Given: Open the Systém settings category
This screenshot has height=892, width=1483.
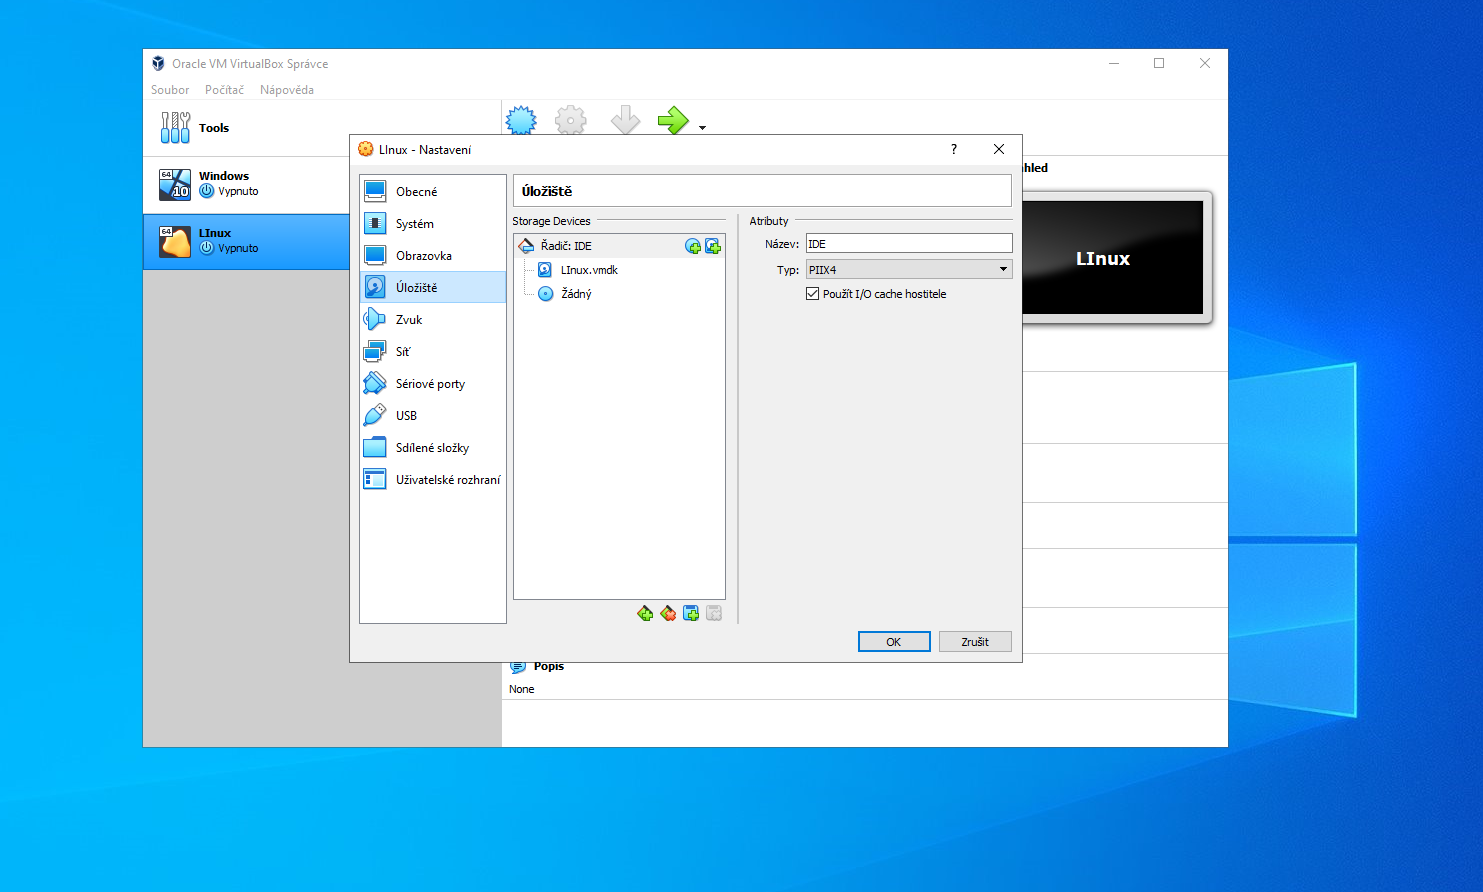Looking at the screenshot, I should click(x=433, y=224).
